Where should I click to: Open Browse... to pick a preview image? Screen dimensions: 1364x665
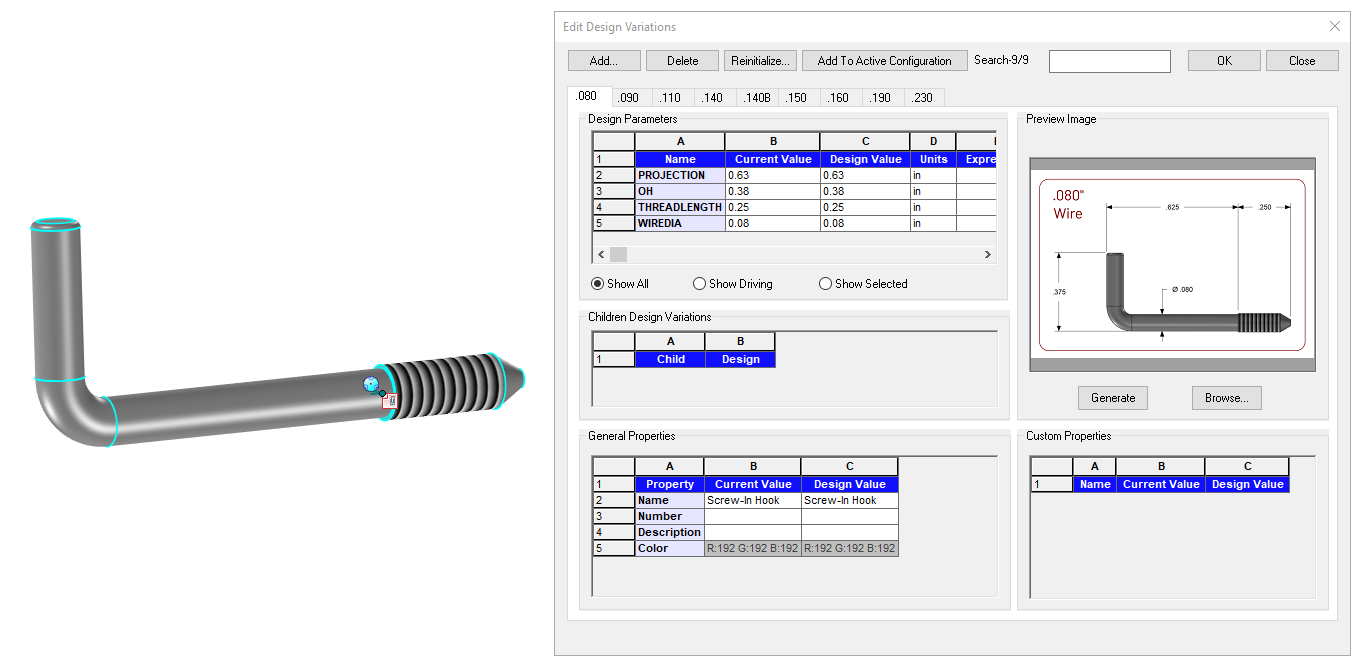point(1226,398)
